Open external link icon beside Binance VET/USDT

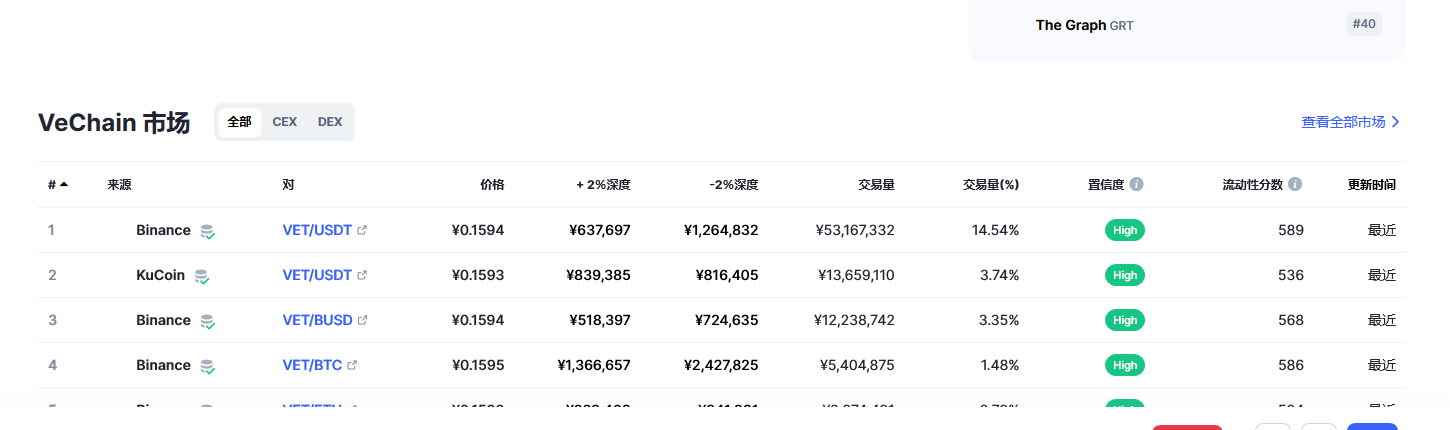click(x=362, y=230)
